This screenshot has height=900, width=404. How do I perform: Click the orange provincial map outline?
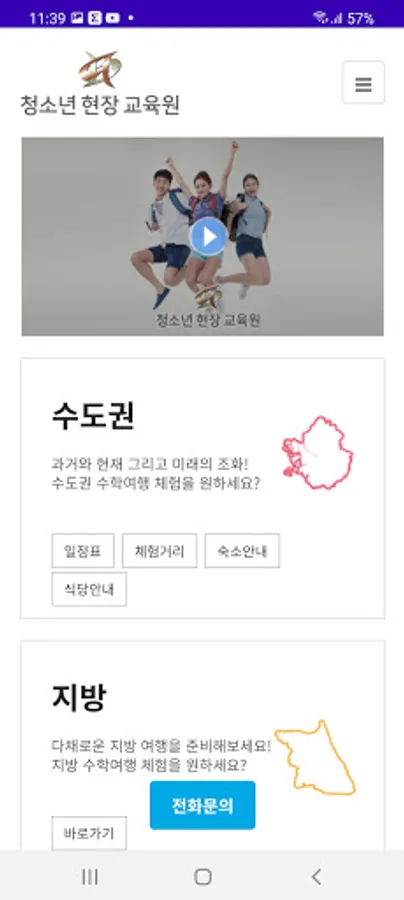tap(315, 758)
